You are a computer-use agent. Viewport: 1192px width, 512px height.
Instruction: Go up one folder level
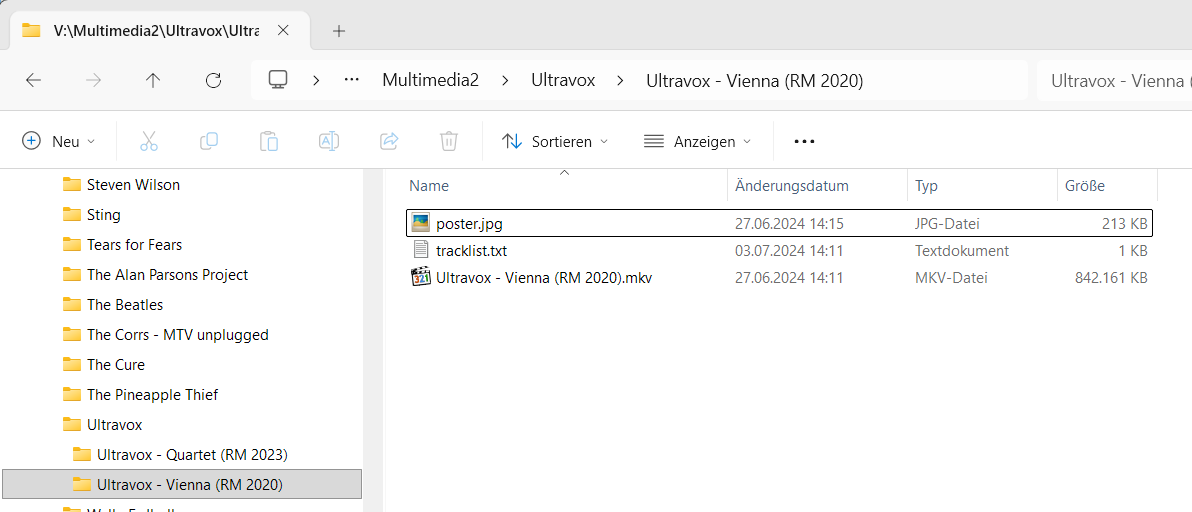point(154,81)
